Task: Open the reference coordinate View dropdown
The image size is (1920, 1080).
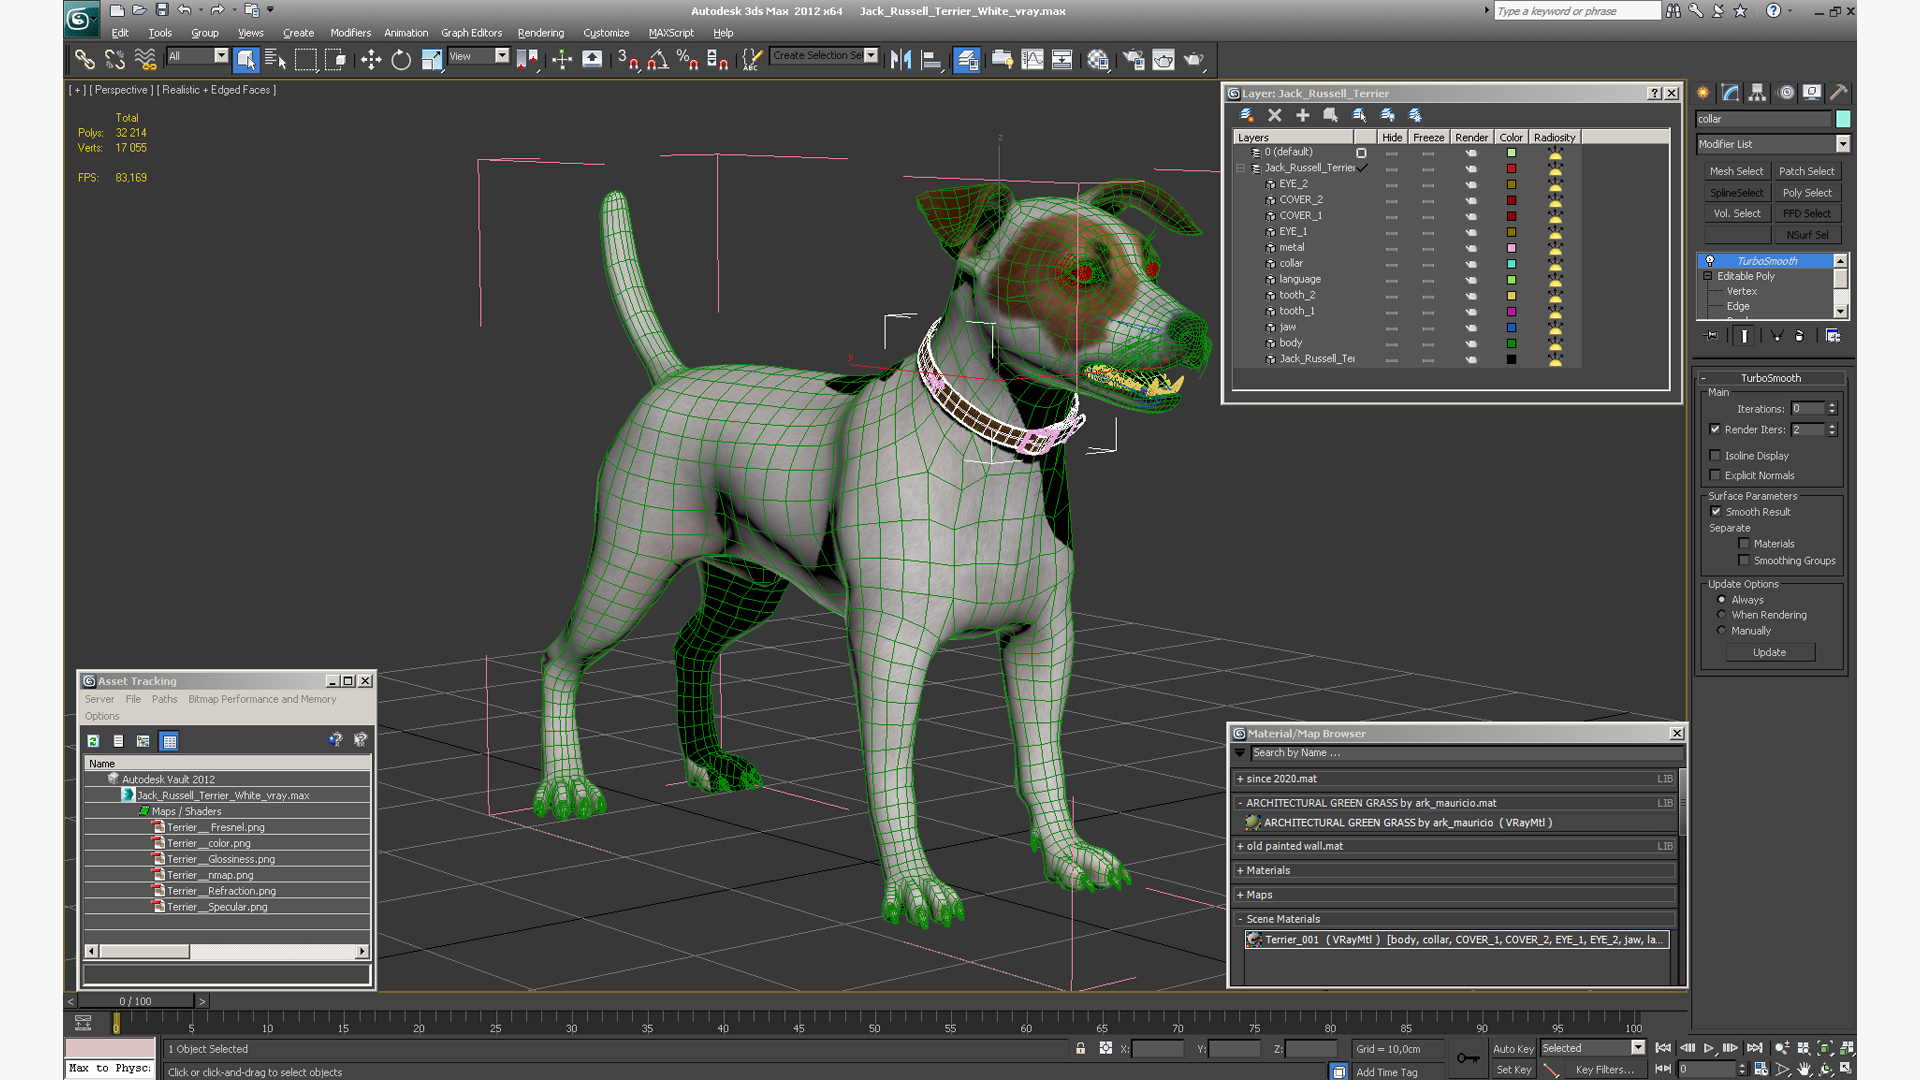Action: (502, 56)
